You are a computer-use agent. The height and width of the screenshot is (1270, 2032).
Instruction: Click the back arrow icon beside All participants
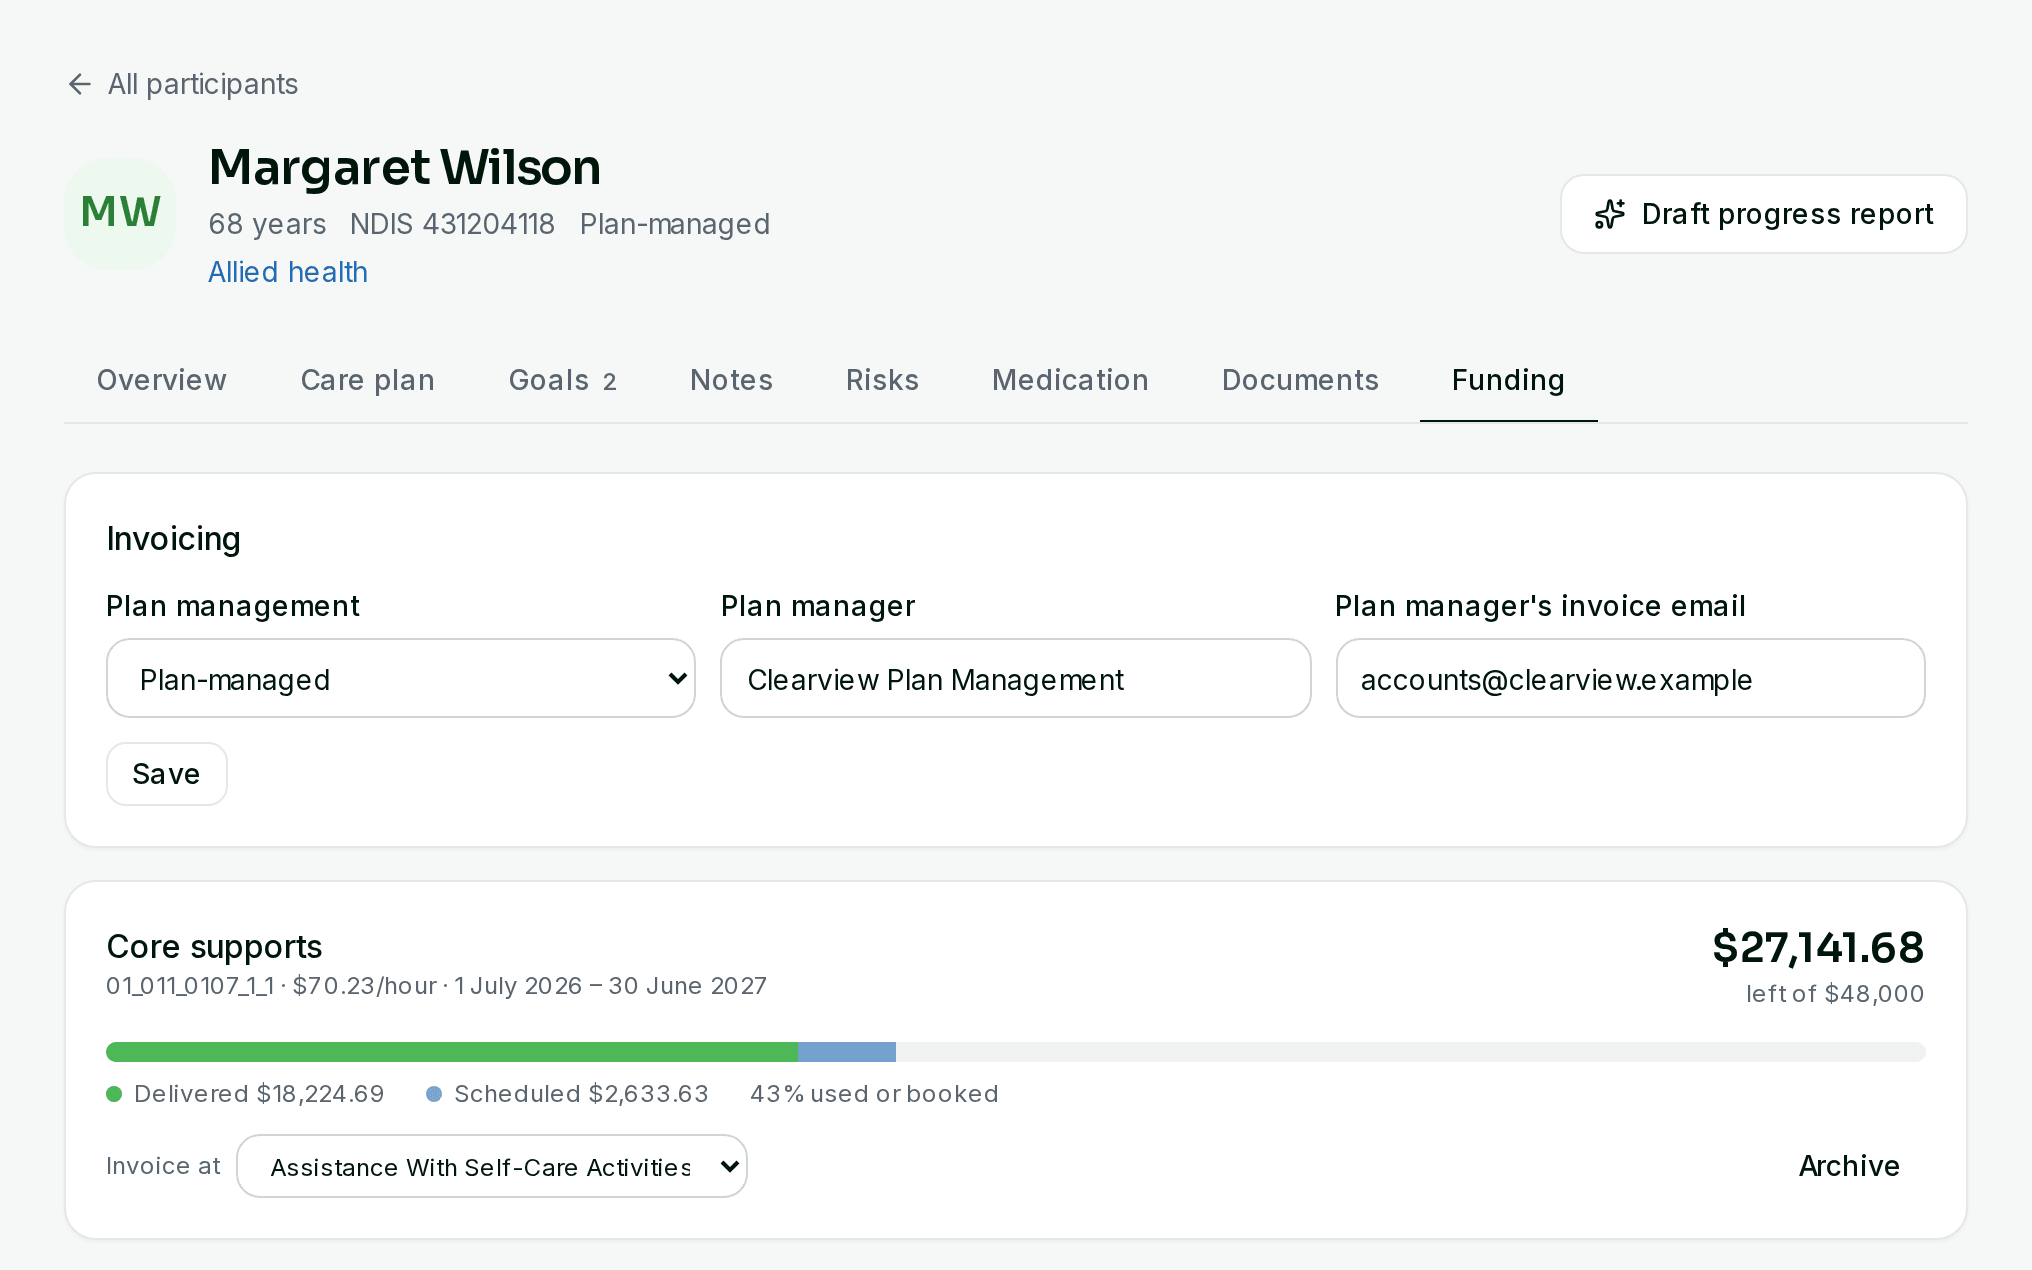point(80,84)
